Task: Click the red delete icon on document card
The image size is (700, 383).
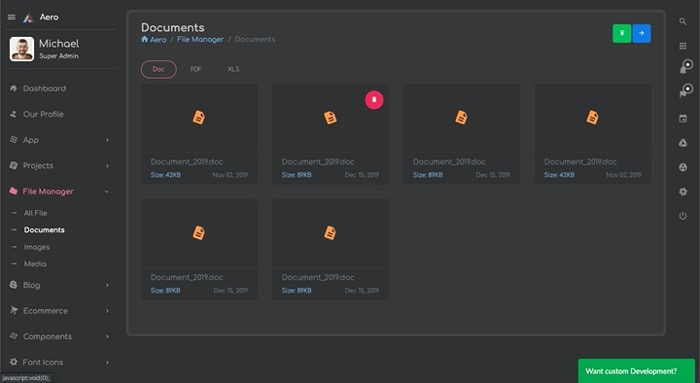Action: tap(374, 100)
